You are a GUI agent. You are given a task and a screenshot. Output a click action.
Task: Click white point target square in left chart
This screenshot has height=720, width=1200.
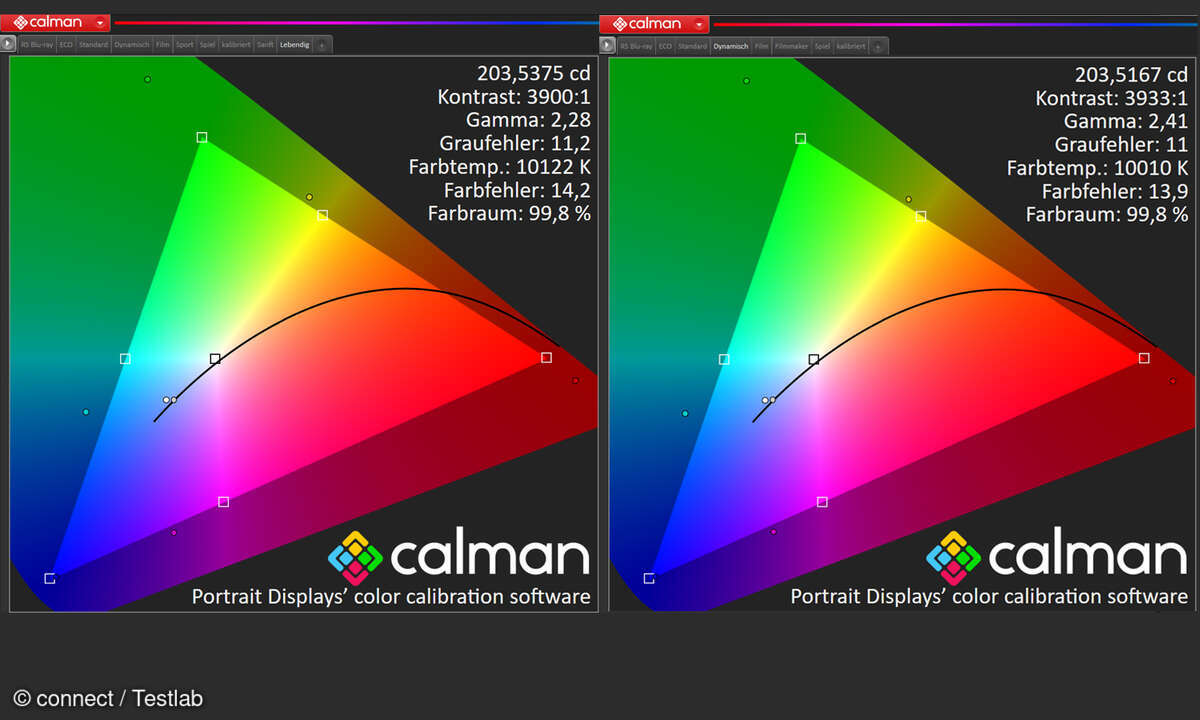[x=215, y=358]
